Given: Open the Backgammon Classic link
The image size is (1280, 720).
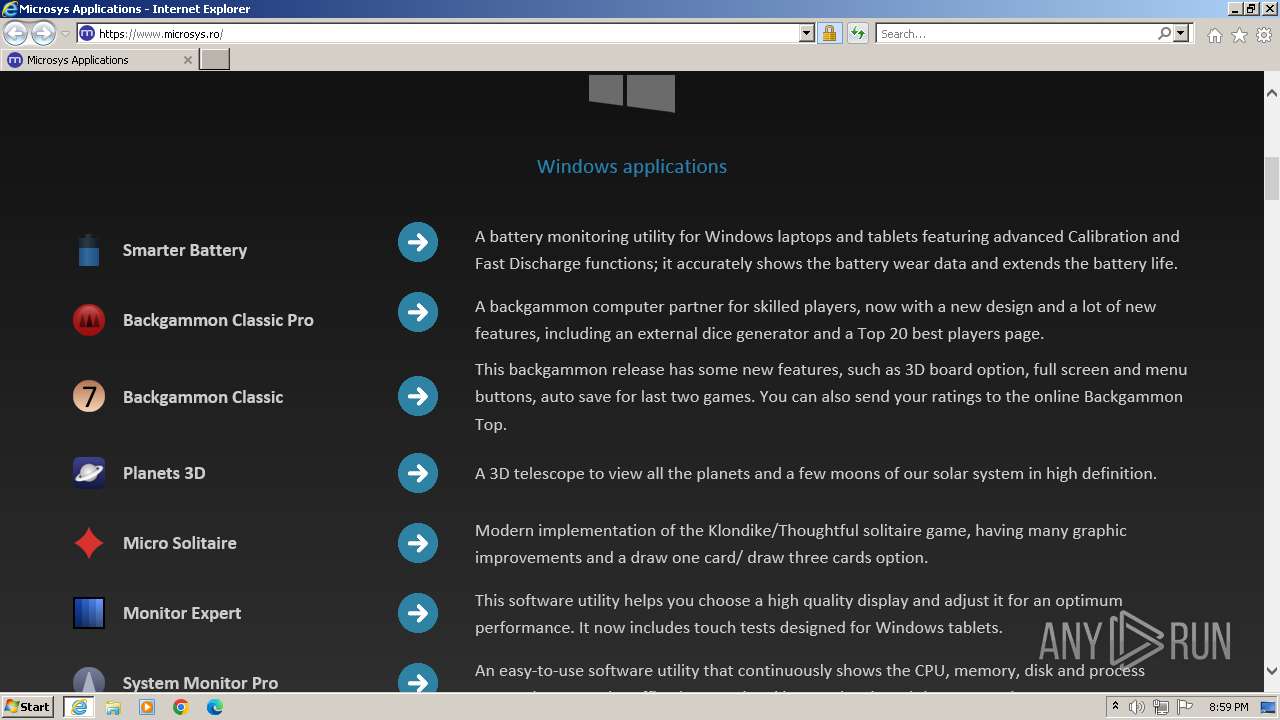Looking at the screenshot, I should pyautogui.click(x=203, y=397).
